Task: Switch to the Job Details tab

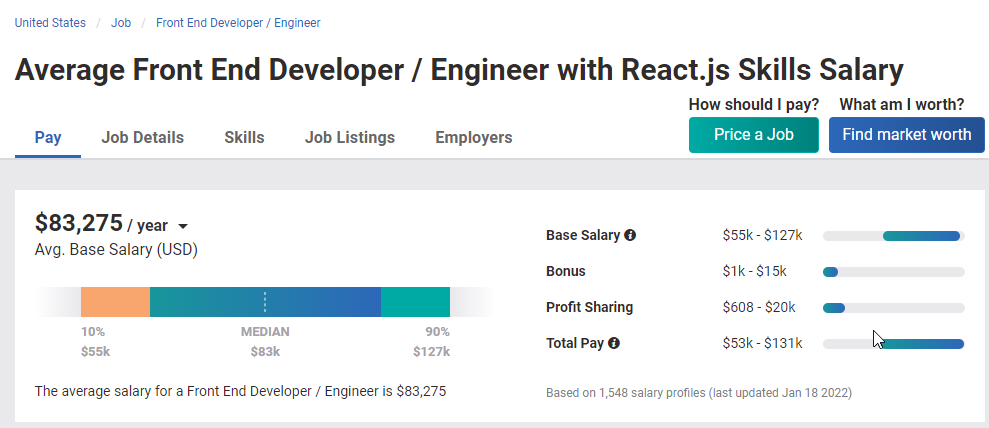Action: [x=143, y=137]
